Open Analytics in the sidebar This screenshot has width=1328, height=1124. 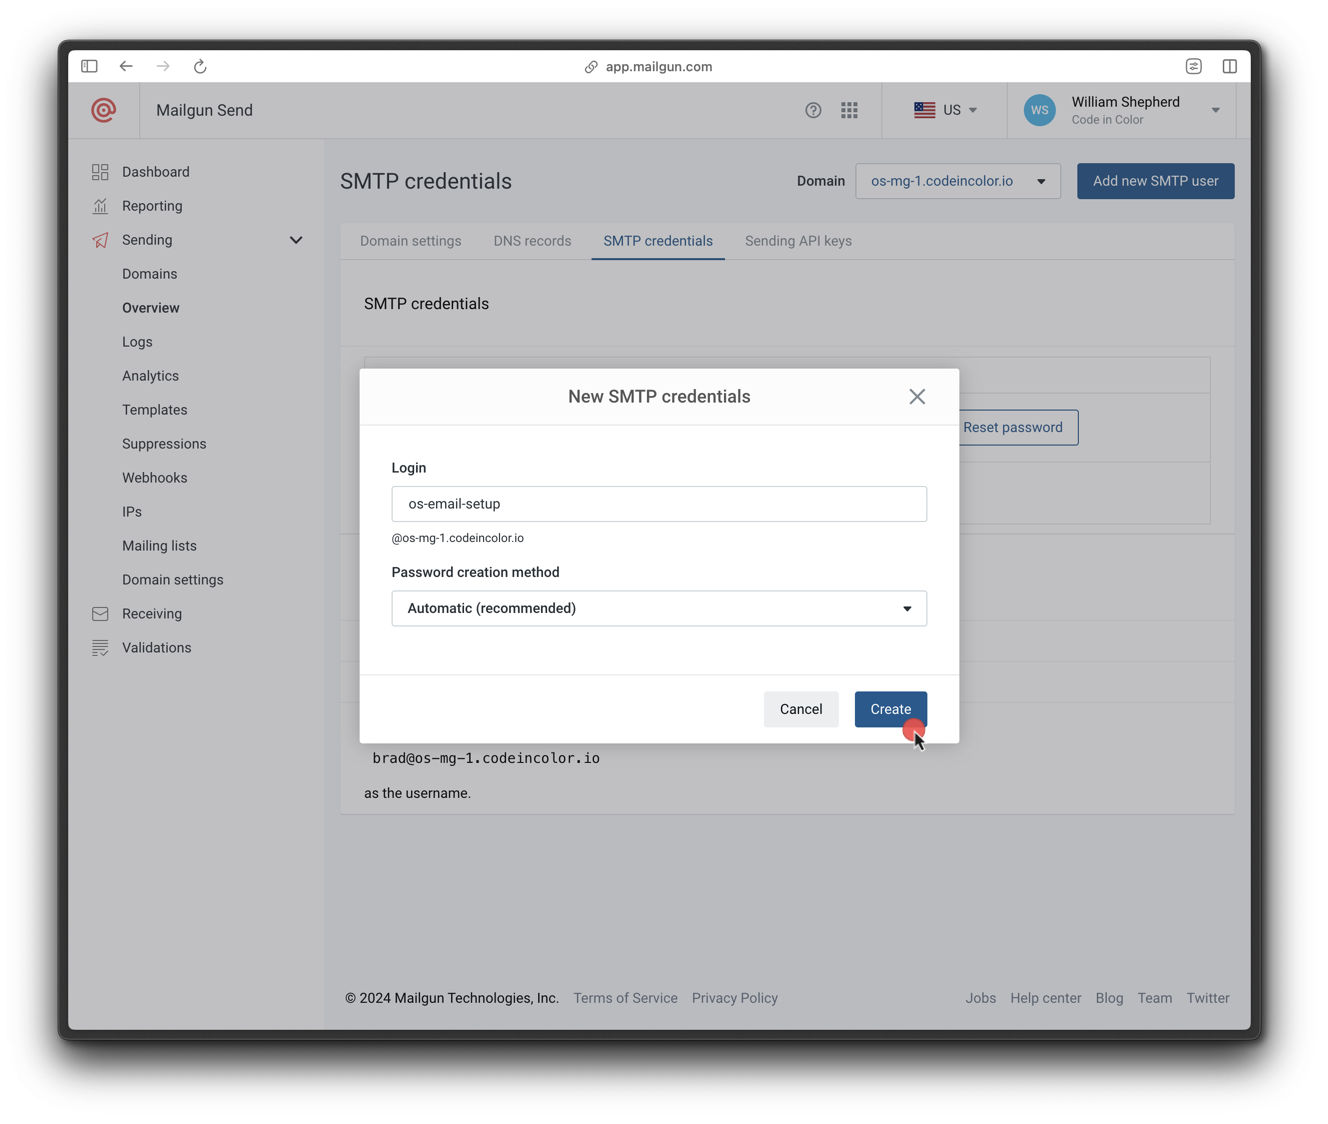150,376
